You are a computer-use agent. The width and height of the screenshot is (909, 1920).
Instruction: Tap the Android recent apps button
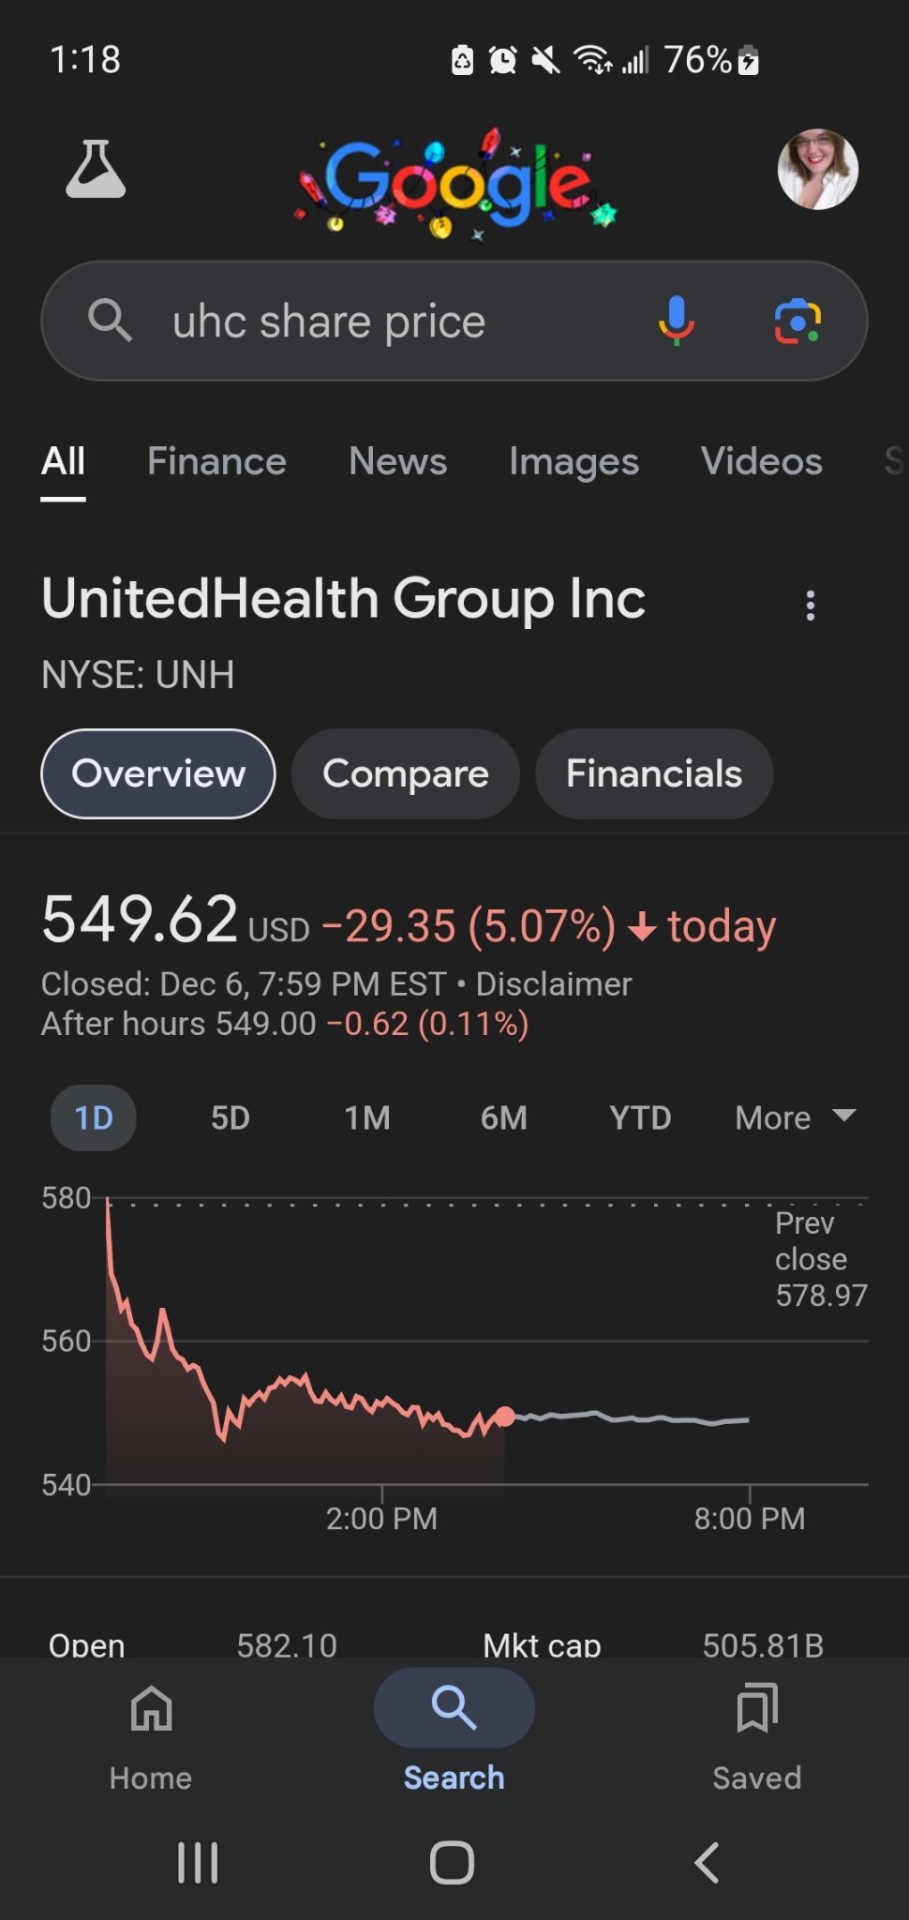point(198,1862)
